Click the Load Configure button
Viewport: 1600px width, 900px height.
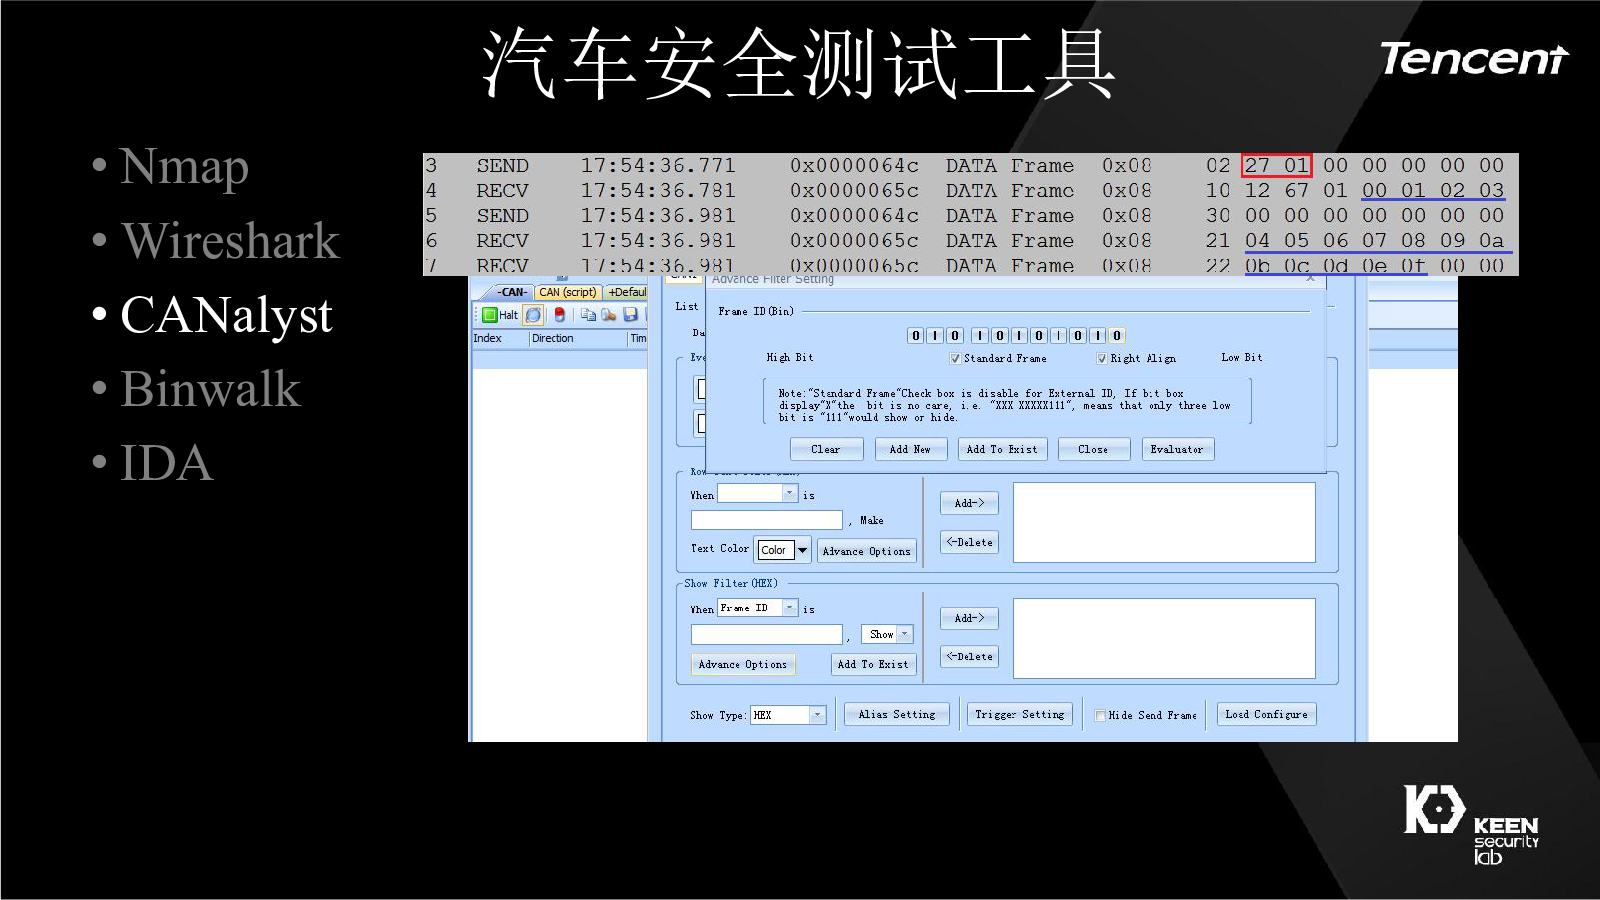pos(1267,714)
